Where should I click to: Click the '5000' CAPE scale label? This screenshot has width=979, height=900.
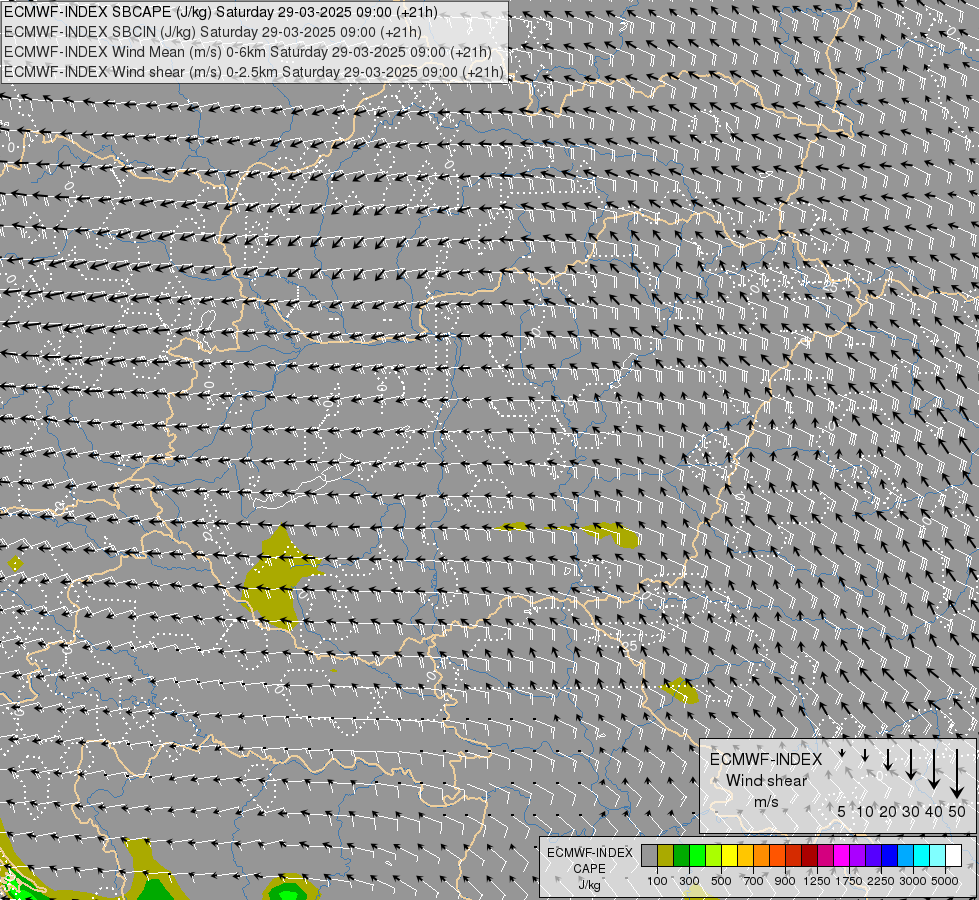point(945,881)
